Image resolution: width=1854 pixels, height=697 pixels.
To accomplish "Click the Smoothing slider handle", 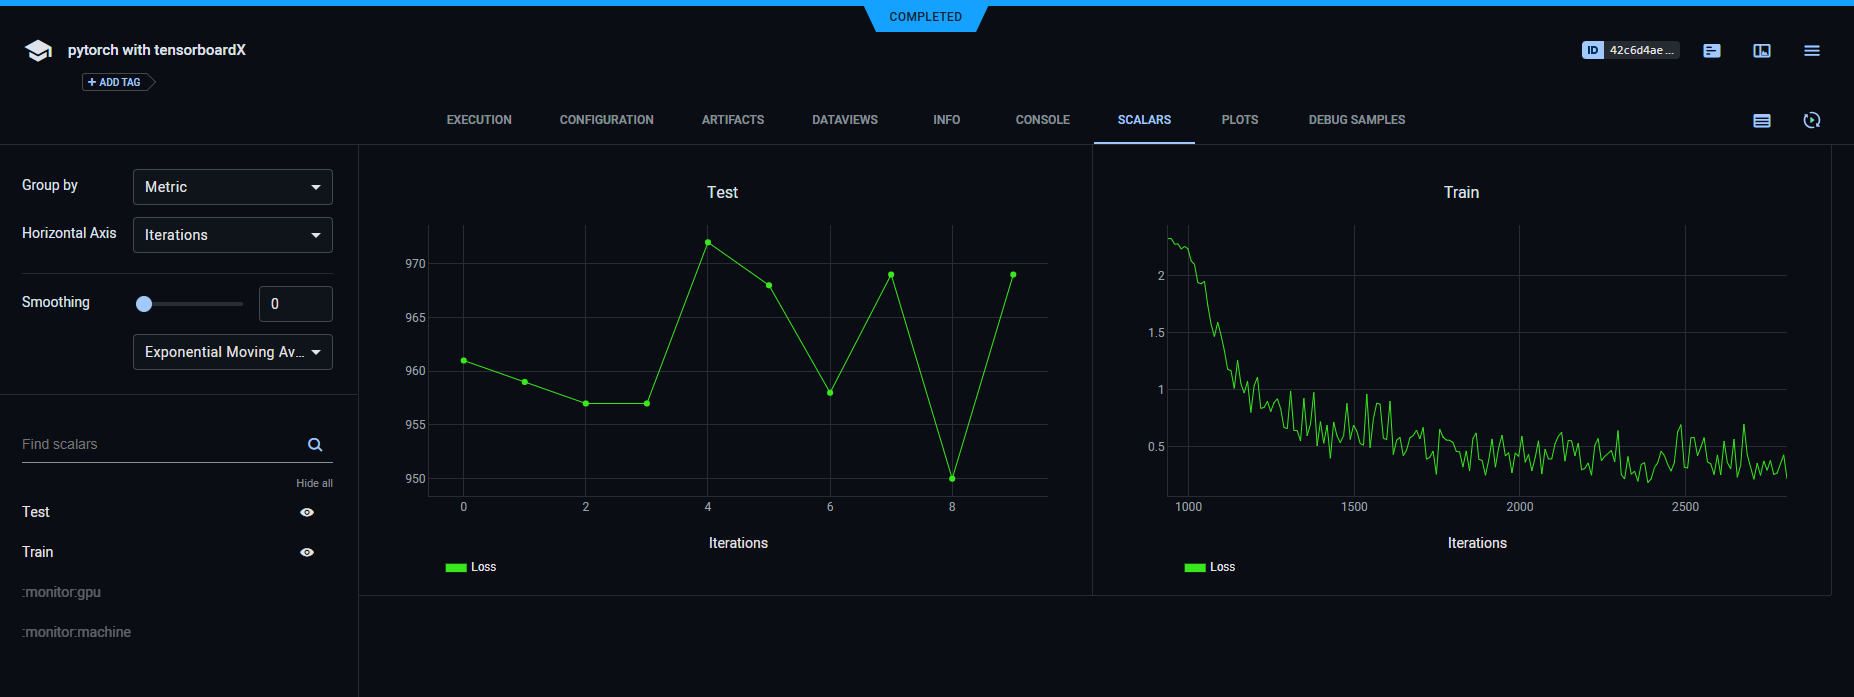I will point(144,304).
